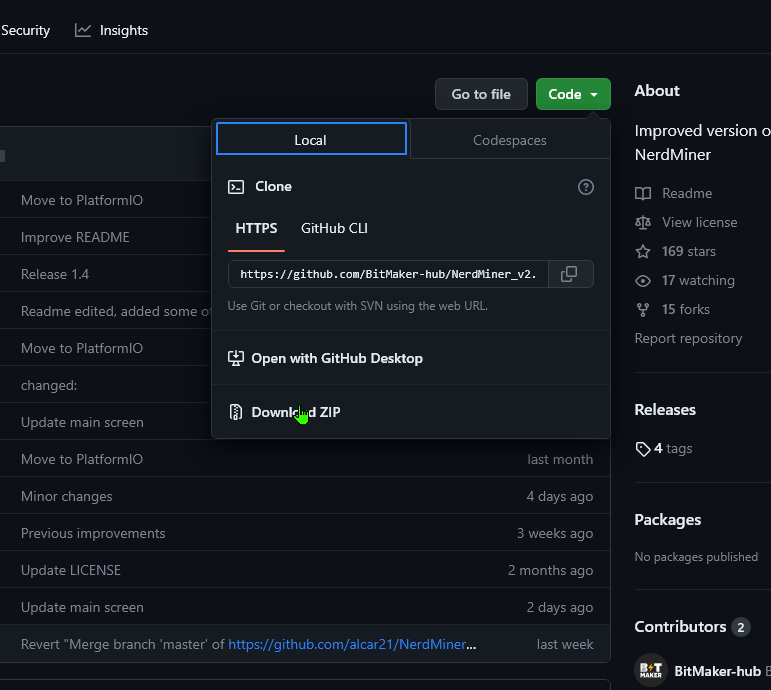The image size is (771, 690).
Task: Click the copy URL to clipboard icon
Action: 569,274
